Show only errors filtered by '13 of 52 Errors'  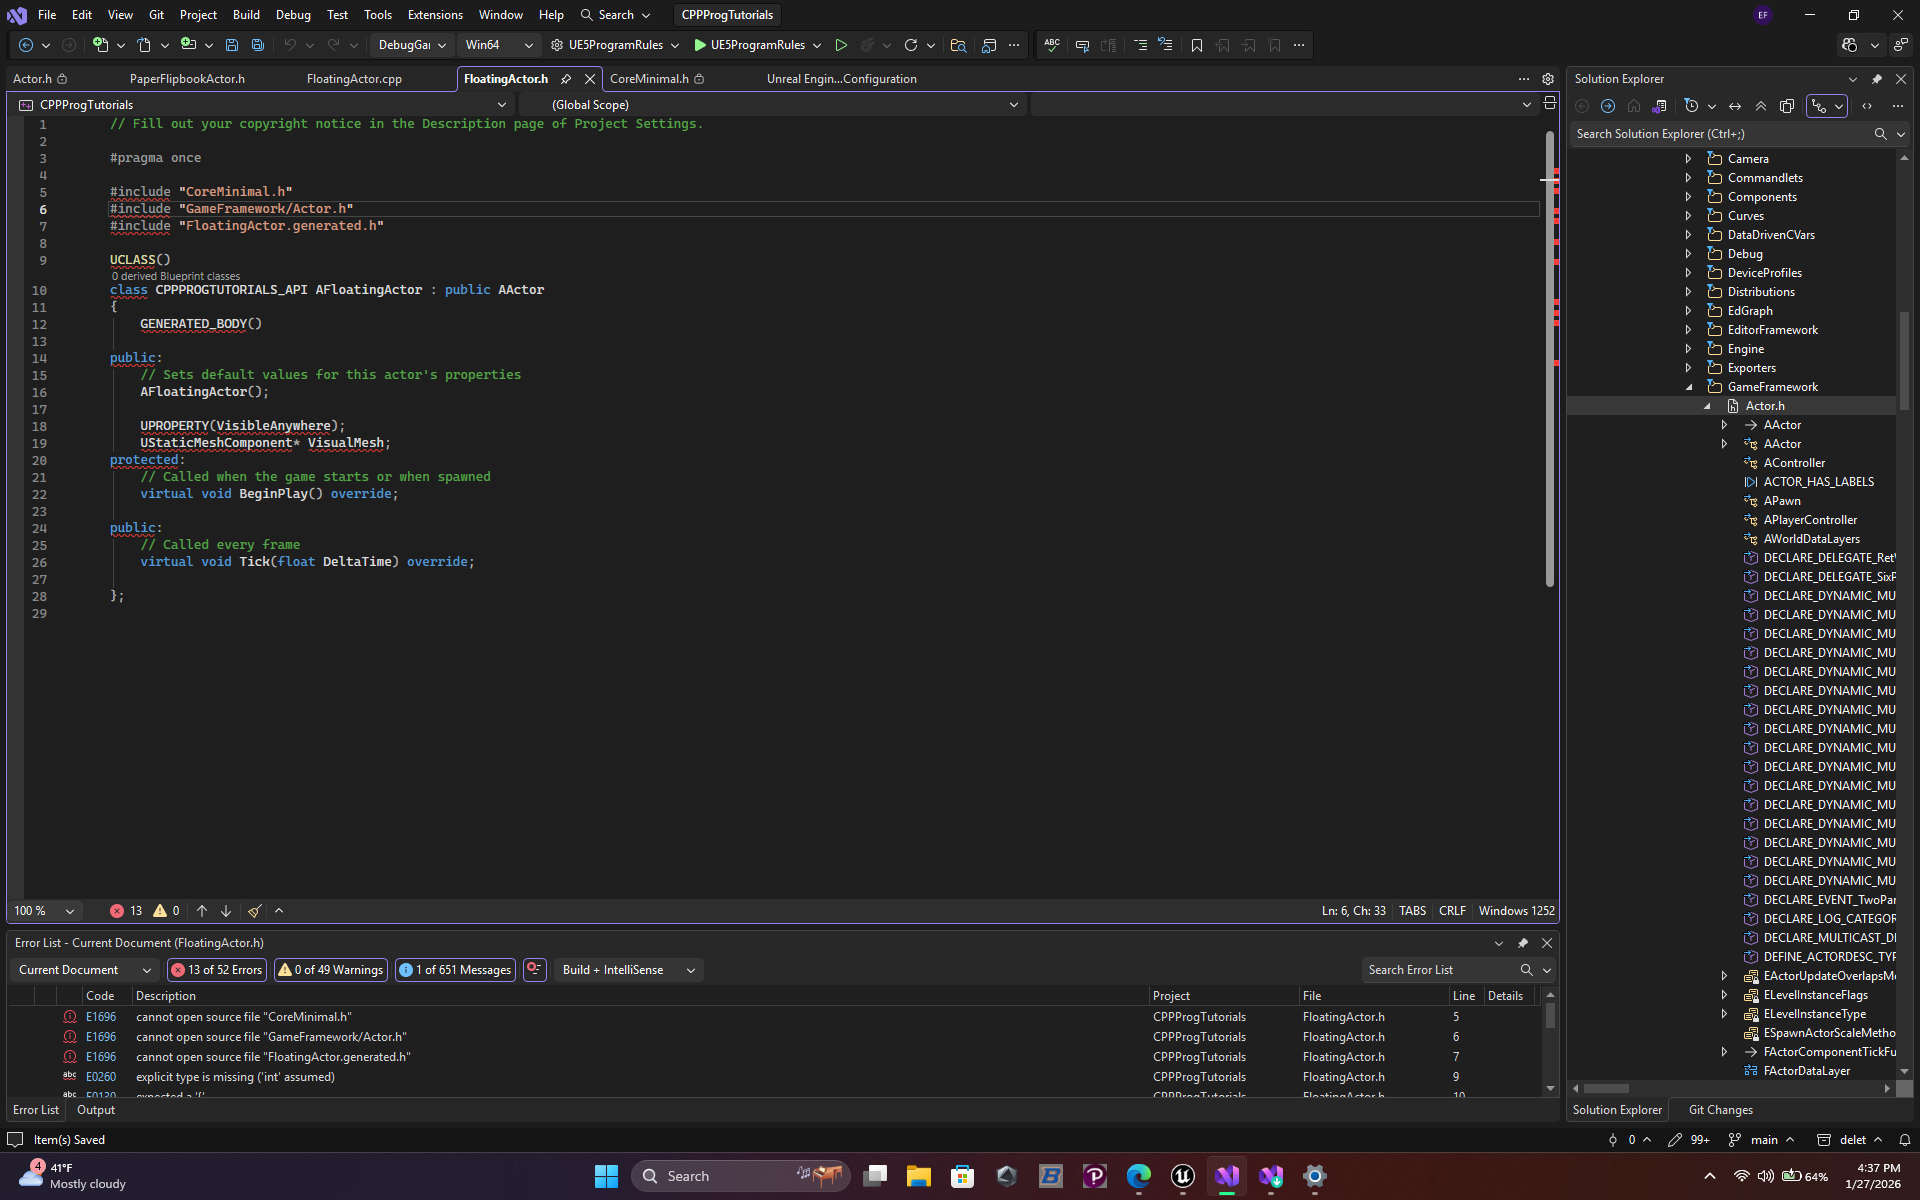tap(216, 969)
